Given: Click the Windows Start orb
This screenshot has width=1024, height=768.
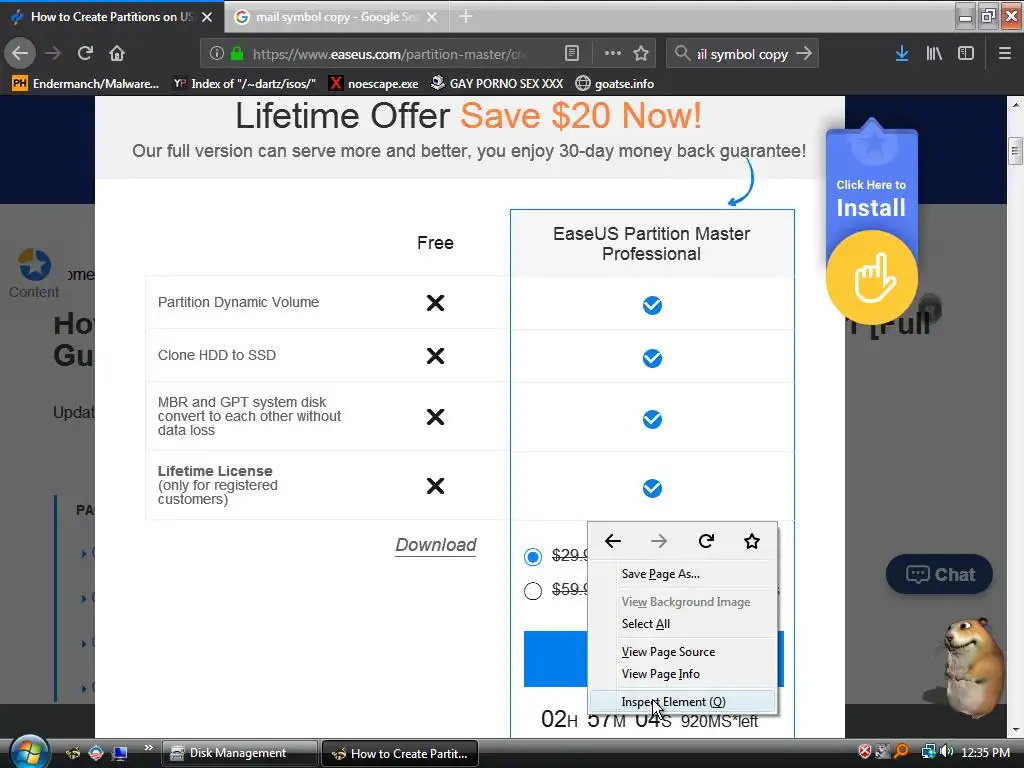Looking at the screenshot, I should pyautogui.click(x=29, y=752).
